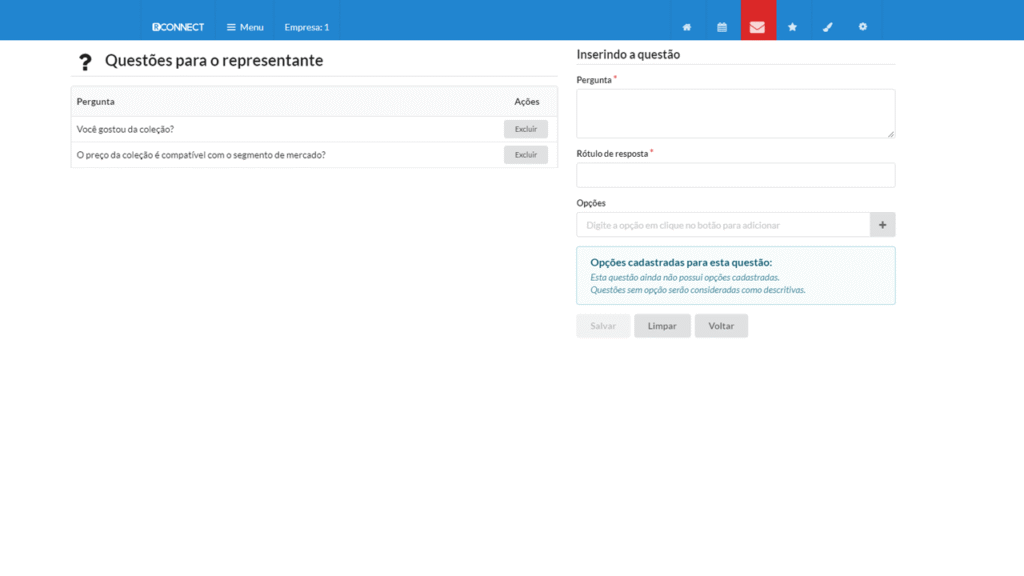Select Empresa: 1 in top bar
1024x576 pixels.
[306, 27]
